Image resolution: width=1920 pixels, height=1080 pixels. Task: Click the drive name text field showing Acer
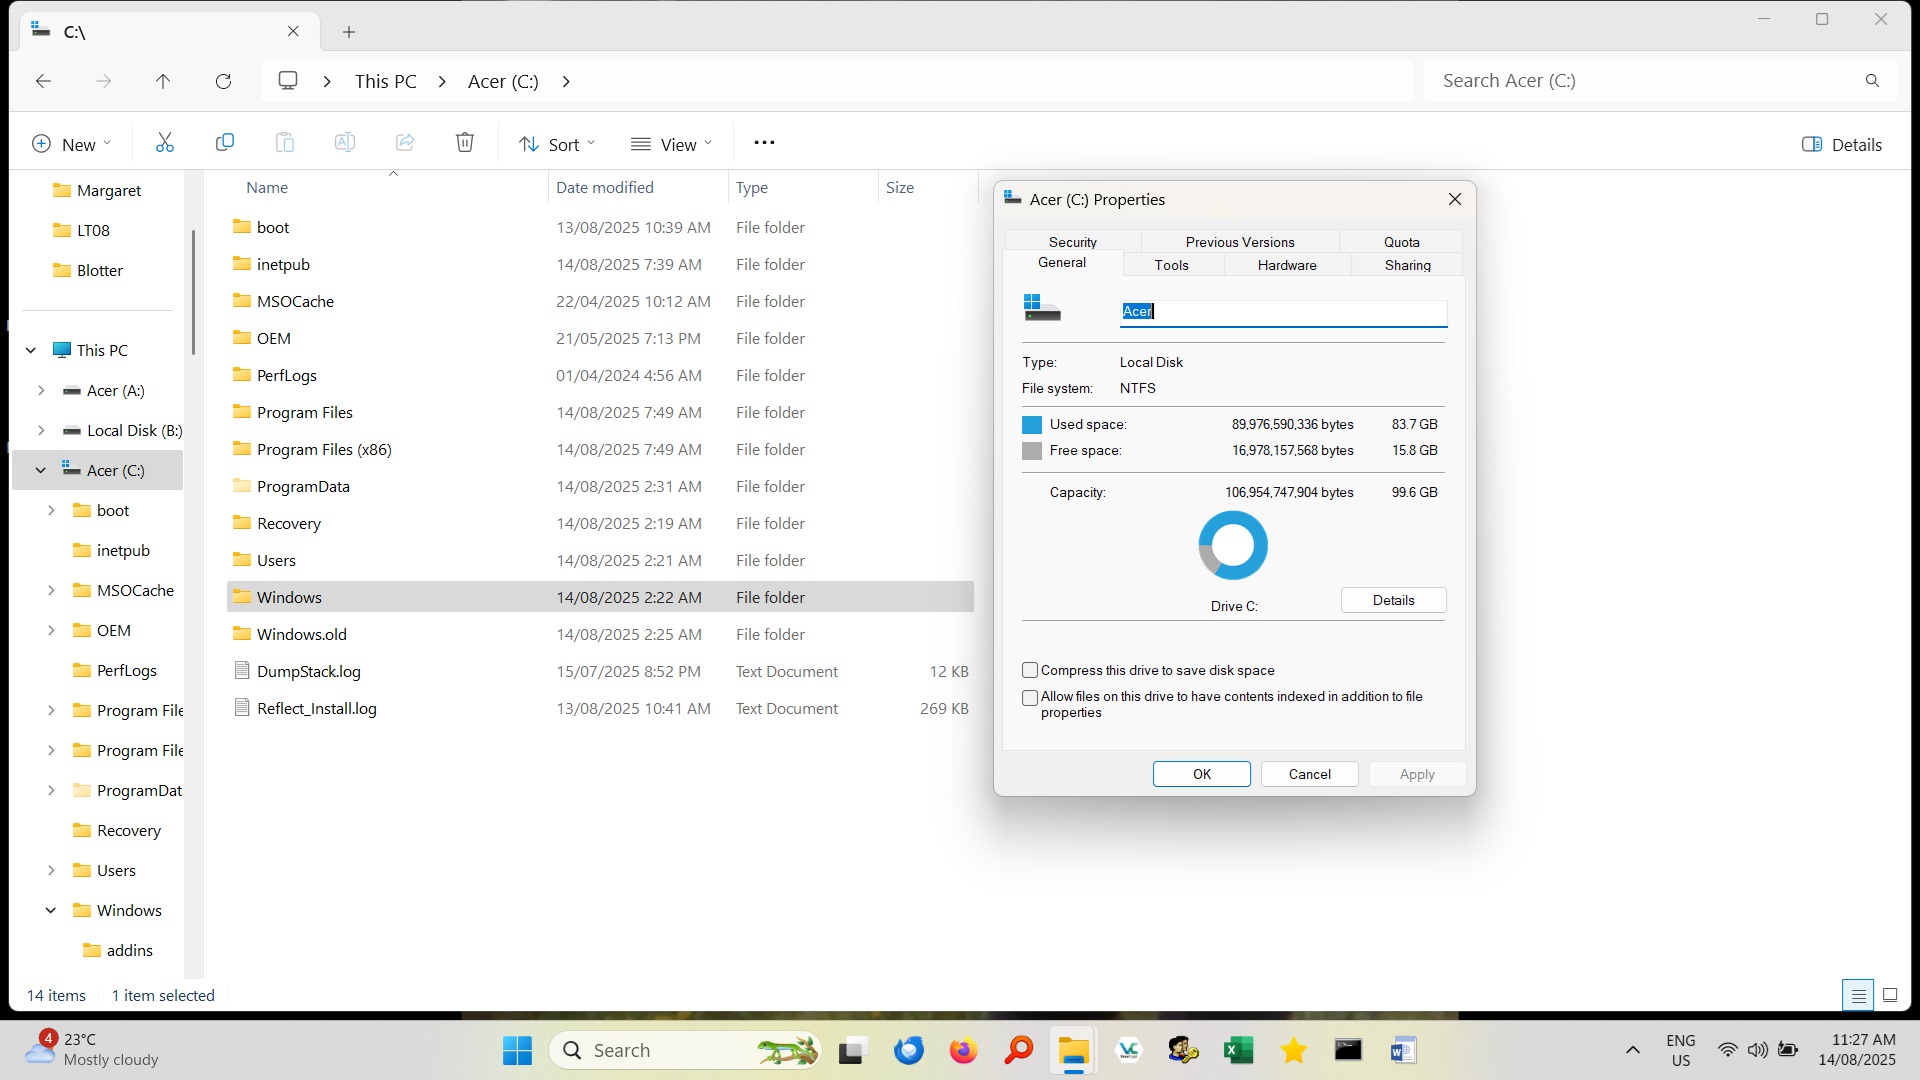point(1282,312)
